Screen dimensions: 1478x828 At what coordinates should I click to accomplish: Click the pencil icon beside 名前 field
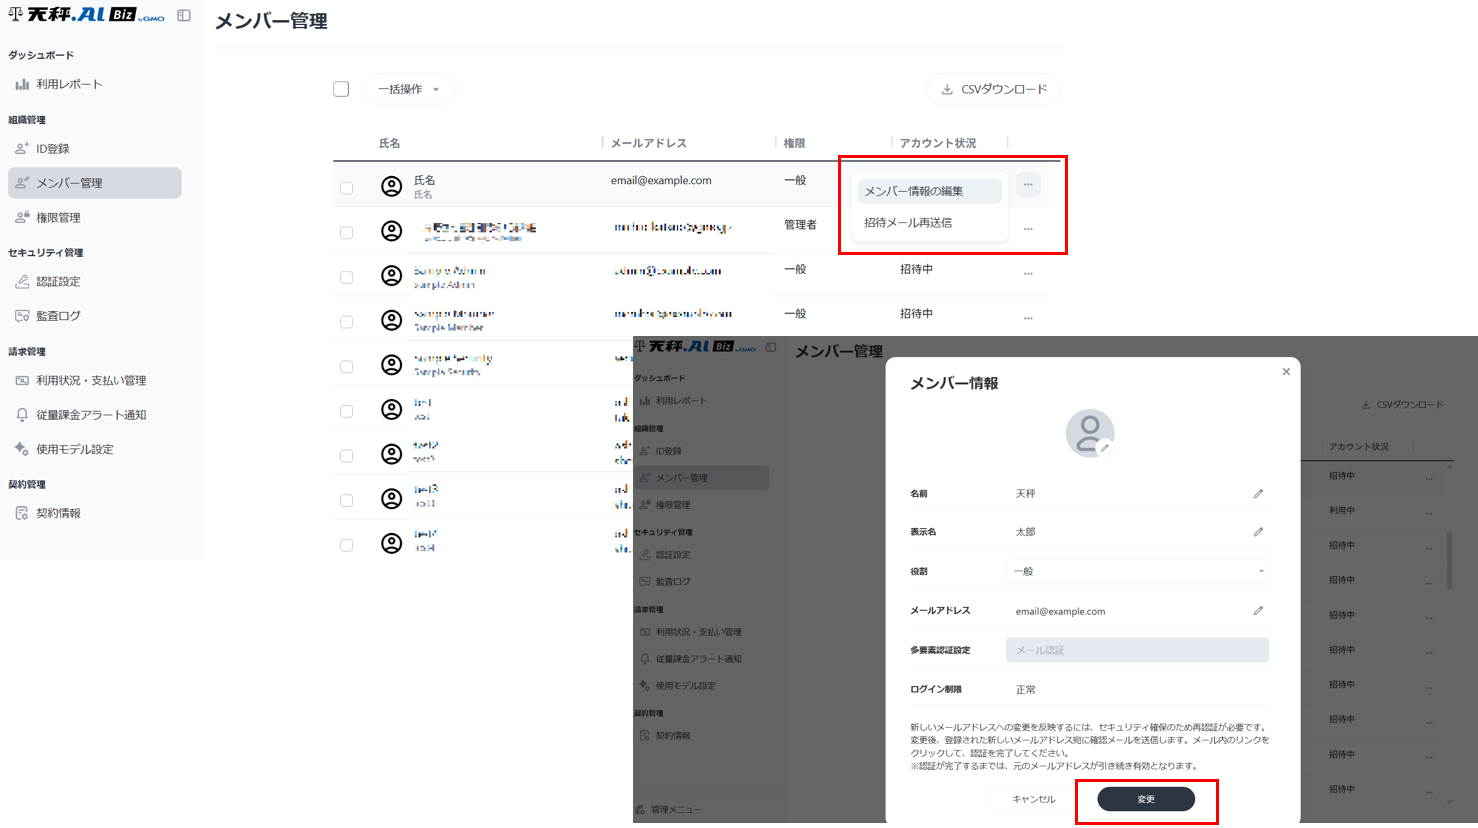1258,494
